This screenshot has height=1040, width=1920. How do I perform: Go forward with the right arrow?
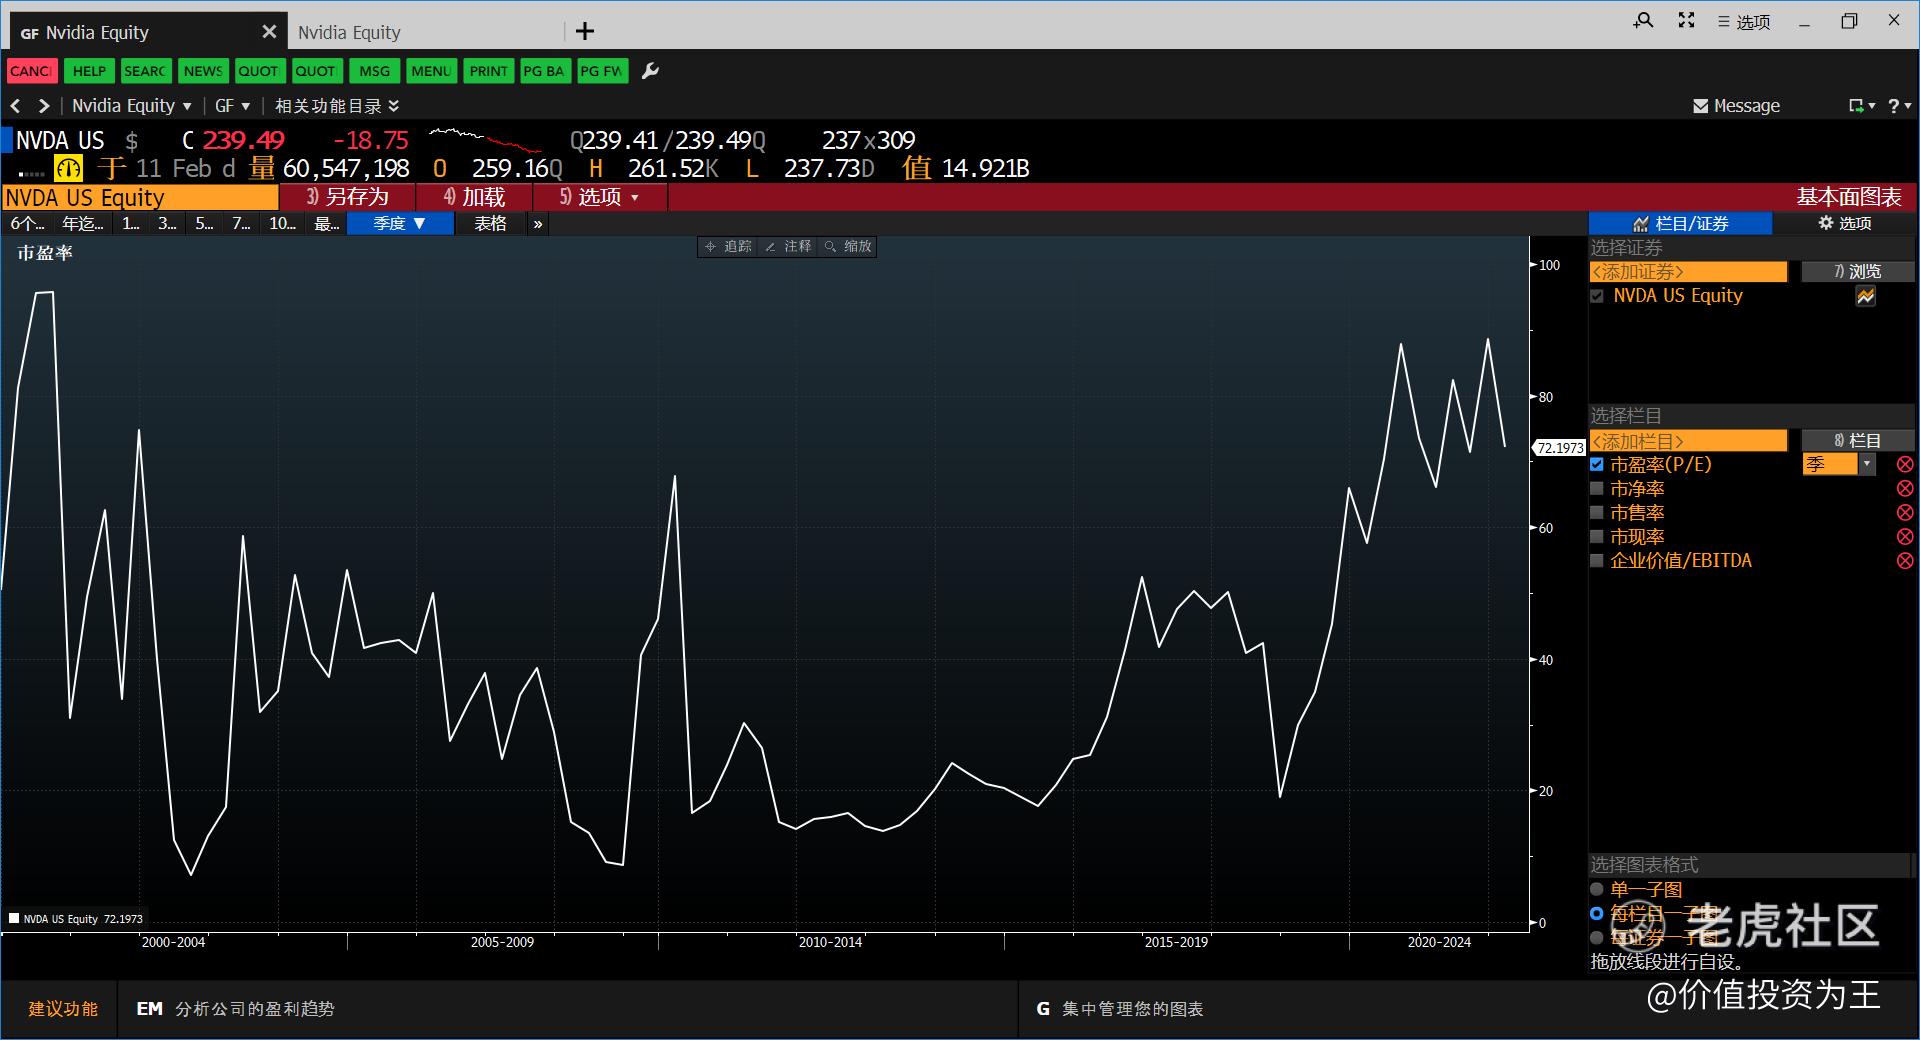tap(44, 106)
